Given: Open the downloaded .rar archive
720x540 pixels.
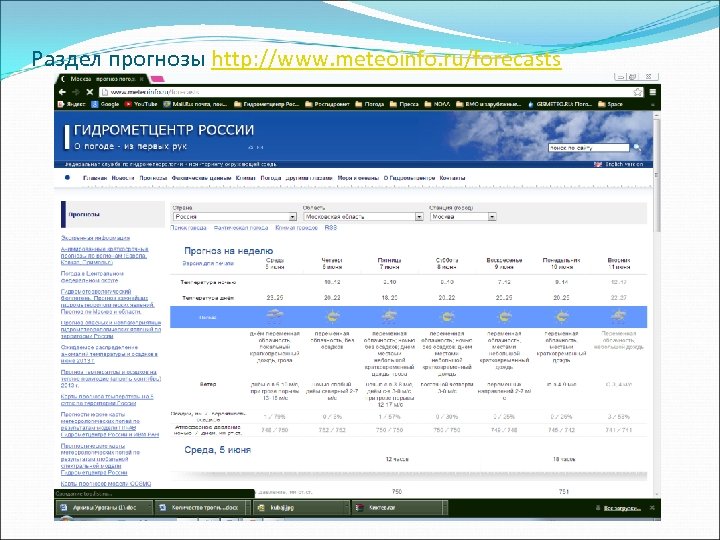Looking at the screenshot, I should pyautogui.click(x=399, y=508).
